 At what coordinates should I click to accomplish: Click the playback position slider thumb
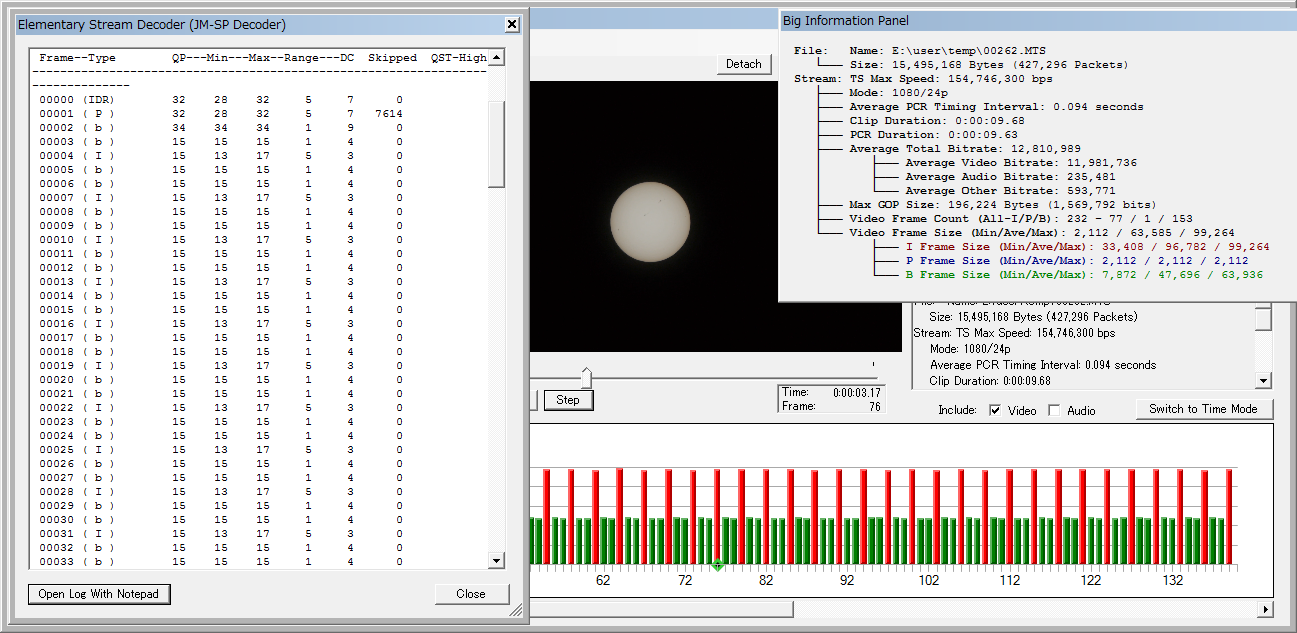coord(586,377)
